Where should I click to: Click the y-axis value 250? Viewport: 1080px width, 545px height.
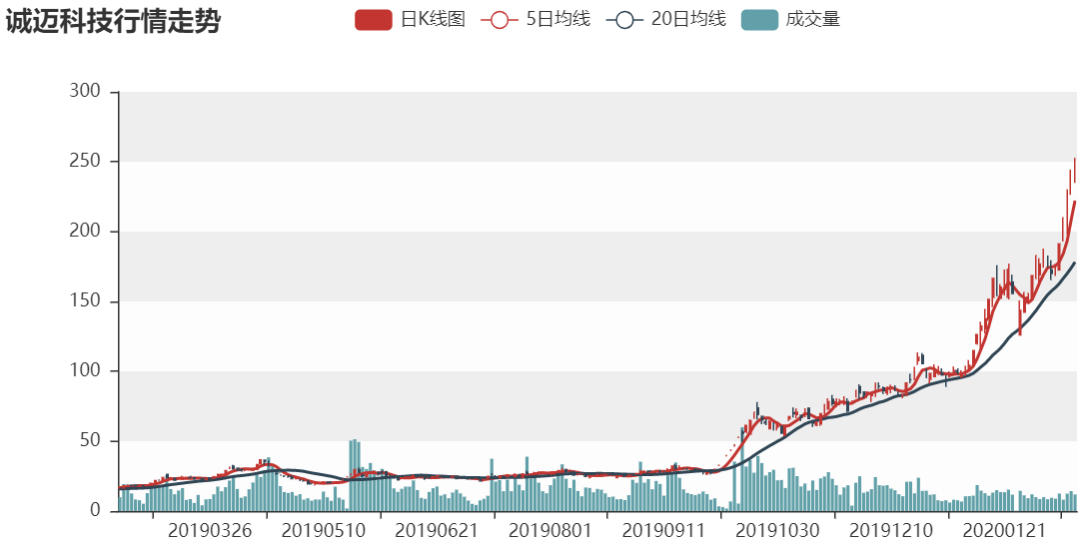[x=85, y=161]
